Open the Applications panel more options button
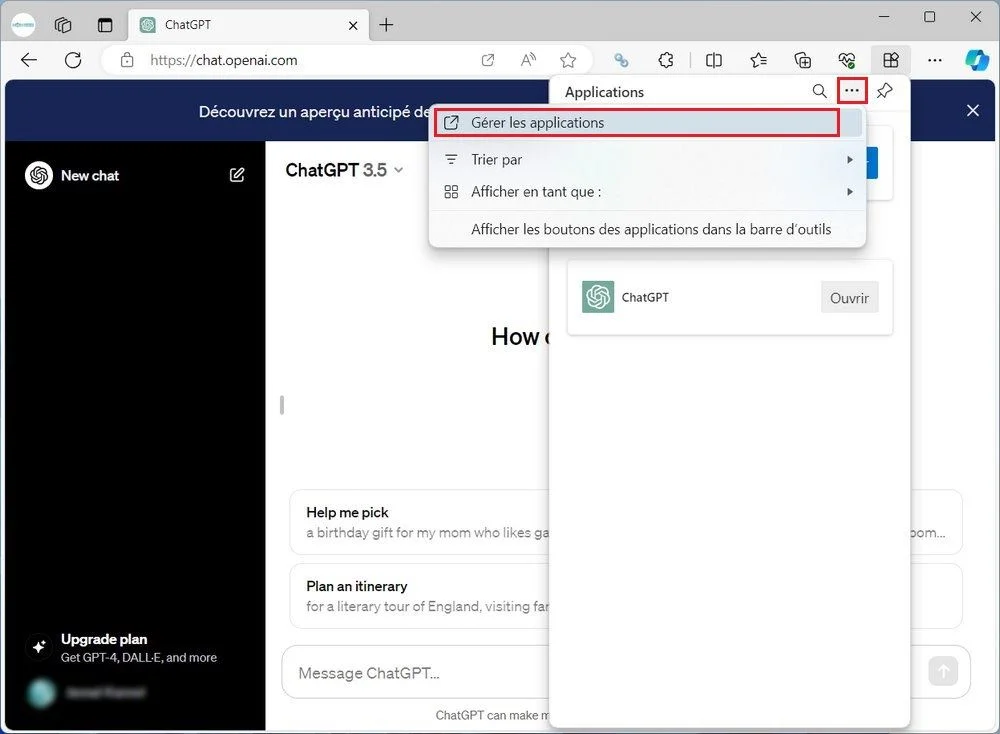The image size is (1000, 734). click(x=851, y=91)
